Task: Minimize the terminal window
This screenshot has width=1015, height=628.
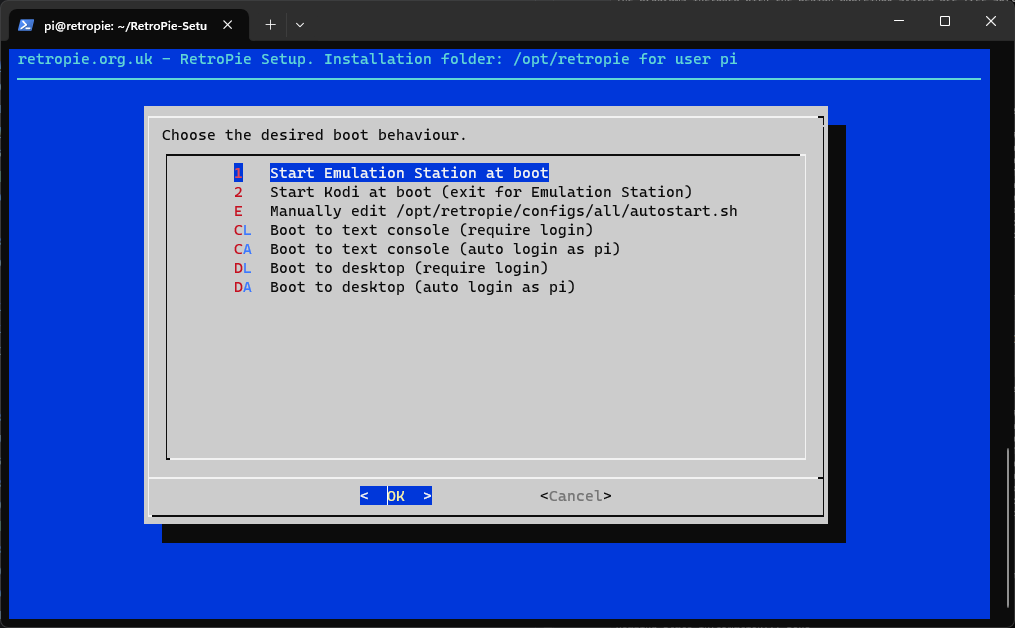Action: [897, 21]
